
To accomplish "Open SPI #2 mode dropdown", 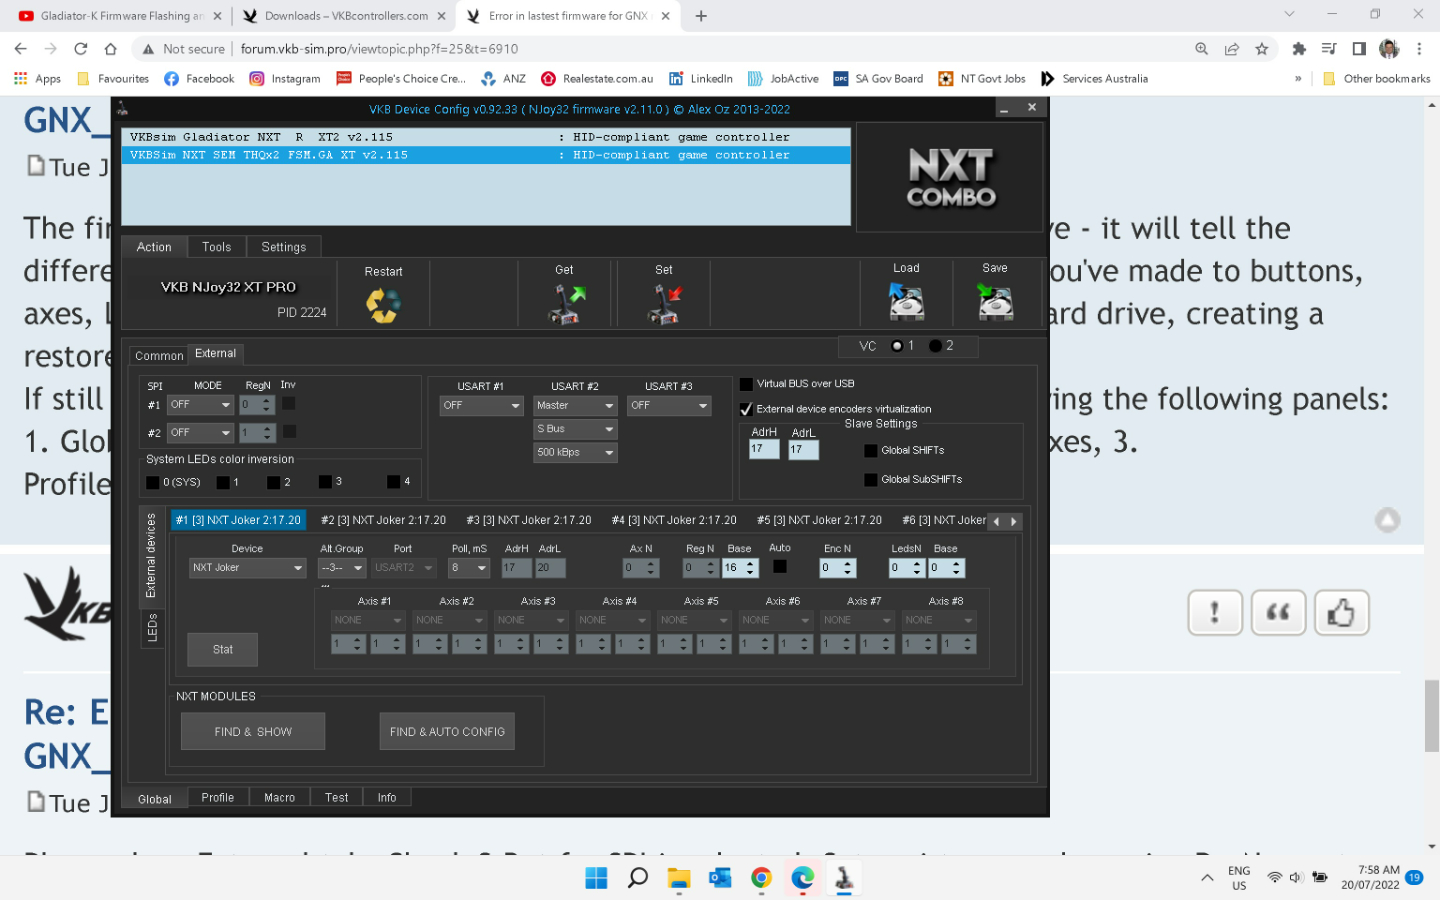I will (200, 433).
